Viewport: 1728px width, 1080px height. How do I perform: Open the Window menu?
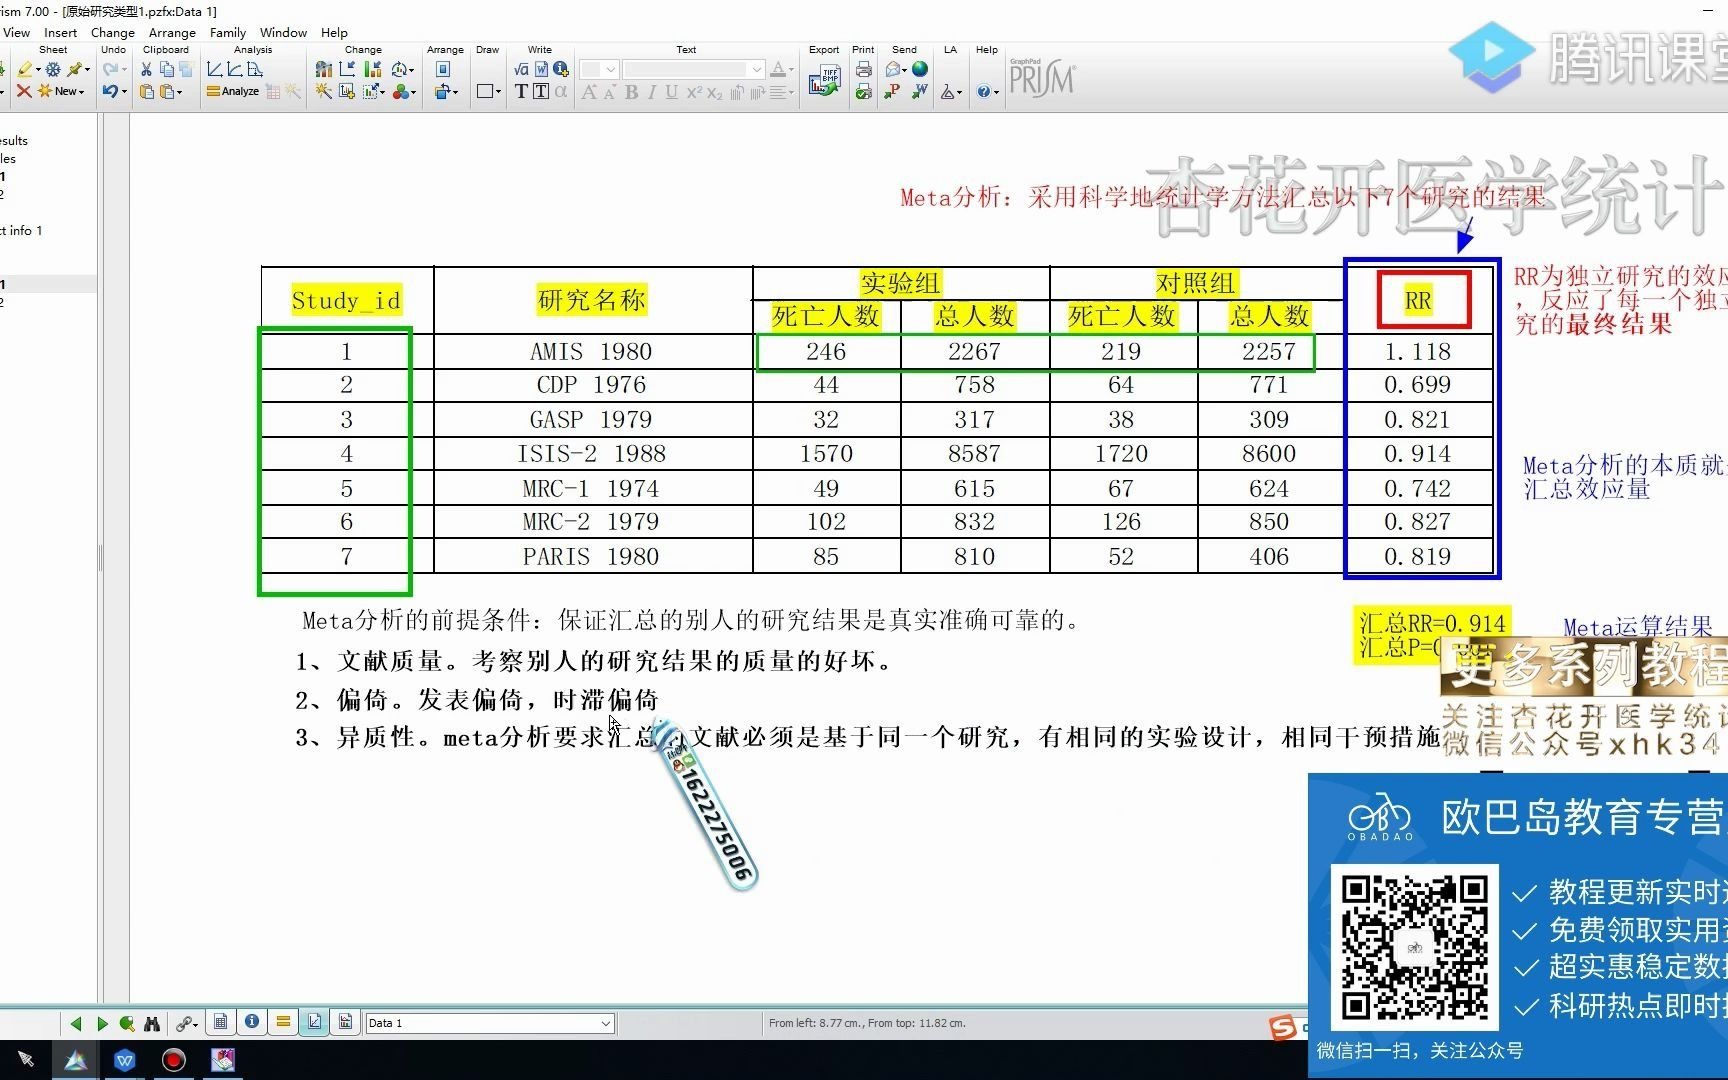tap(283, 32)
